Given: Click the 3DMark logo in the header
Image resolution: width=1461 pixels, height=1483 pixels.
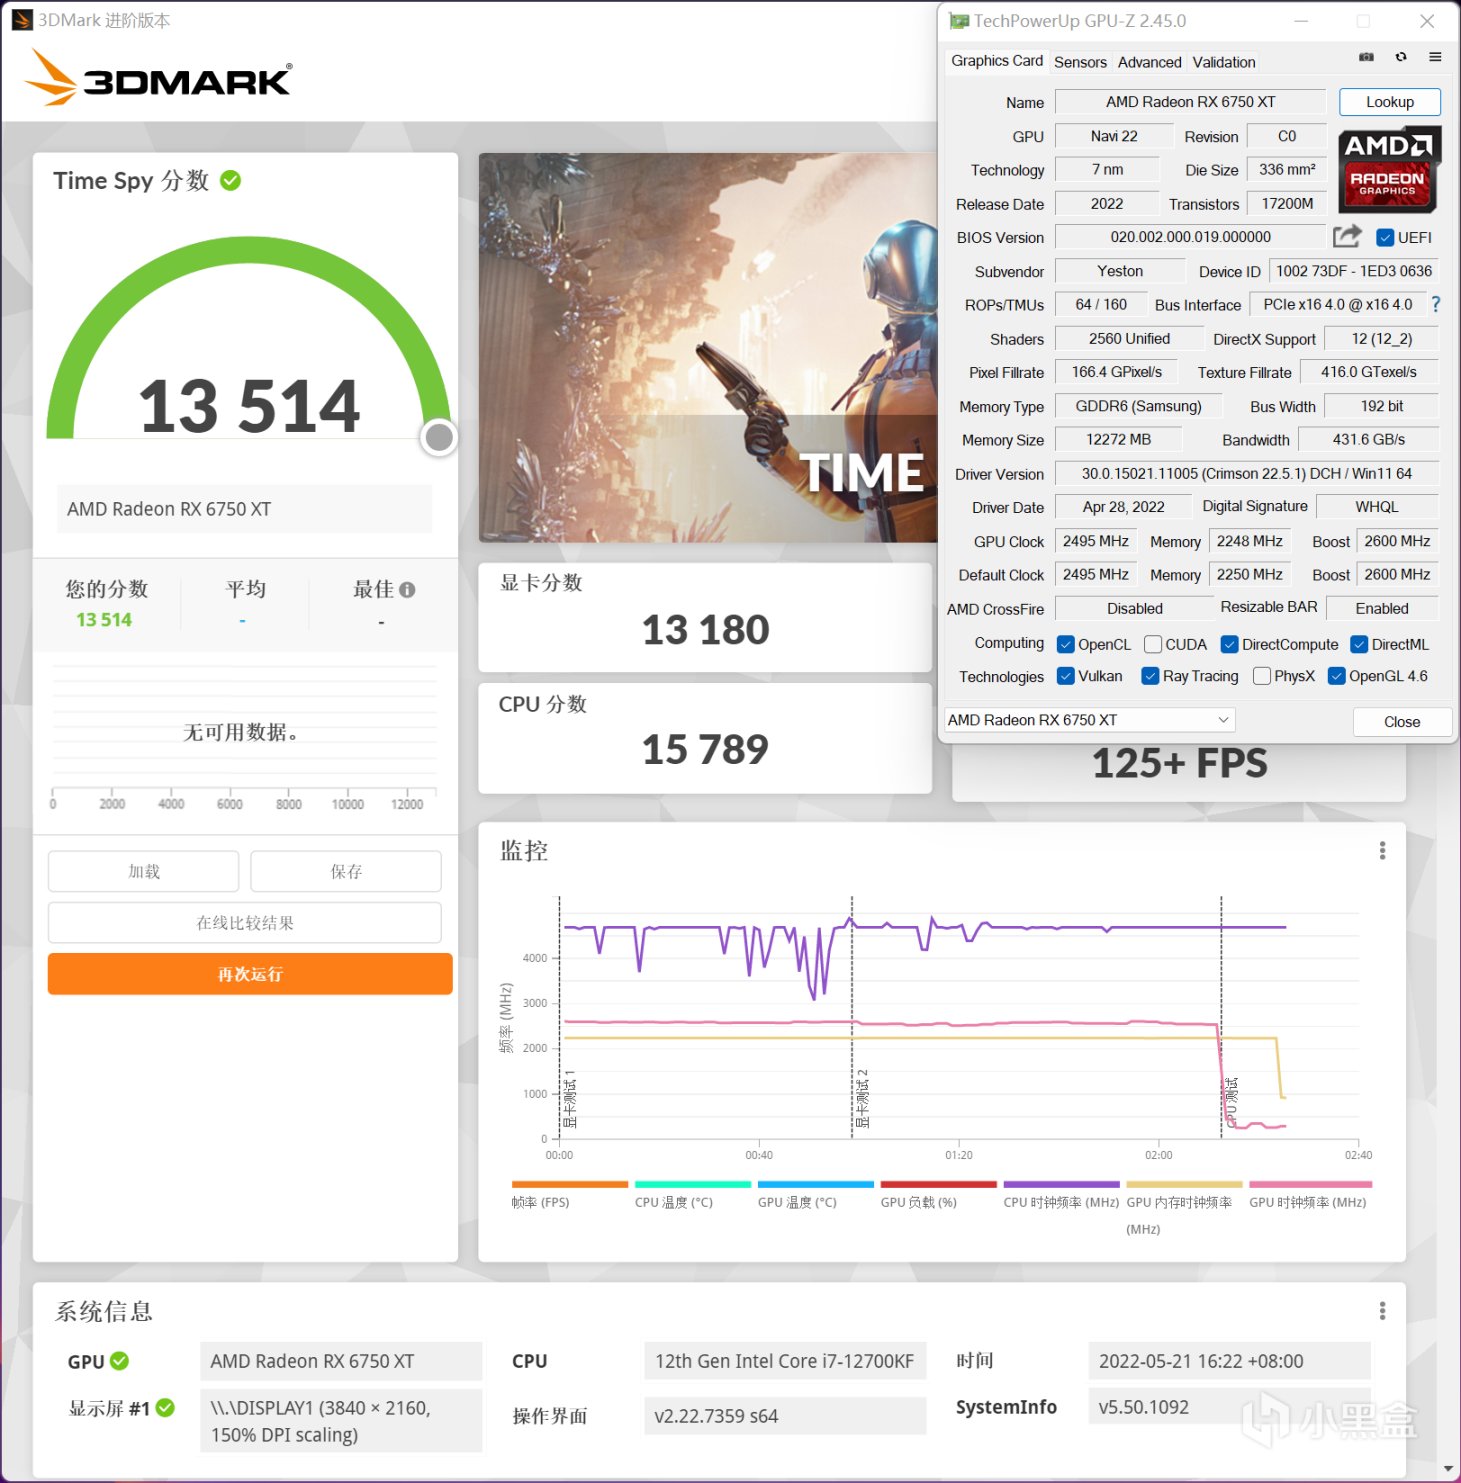Looking at the screenshot, I should click(x=159, y=78).
